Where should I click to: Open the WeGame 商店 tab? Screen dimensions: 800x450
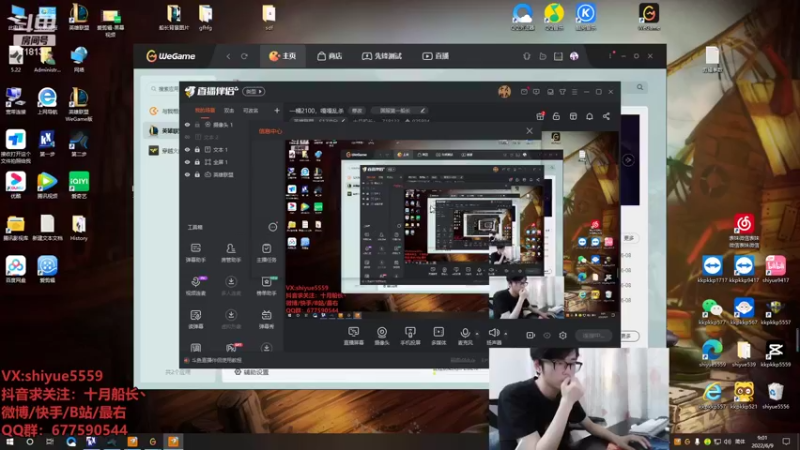(x=330, y=56)
